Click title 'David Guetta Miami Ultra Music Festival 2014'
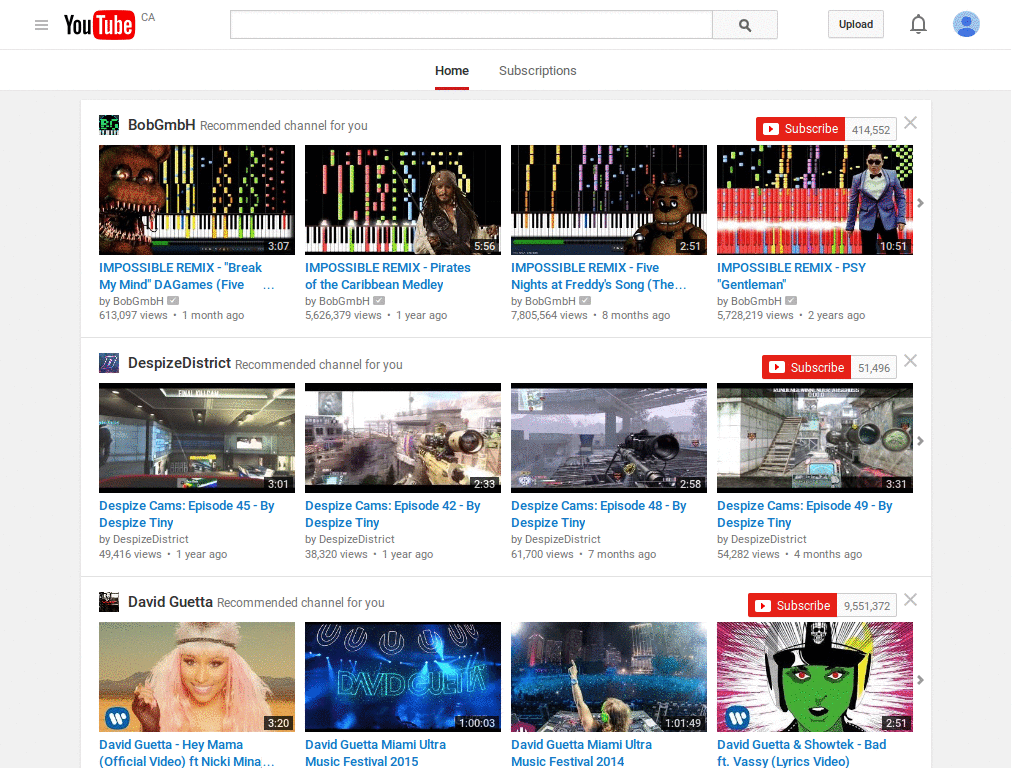 pos(581,753)
